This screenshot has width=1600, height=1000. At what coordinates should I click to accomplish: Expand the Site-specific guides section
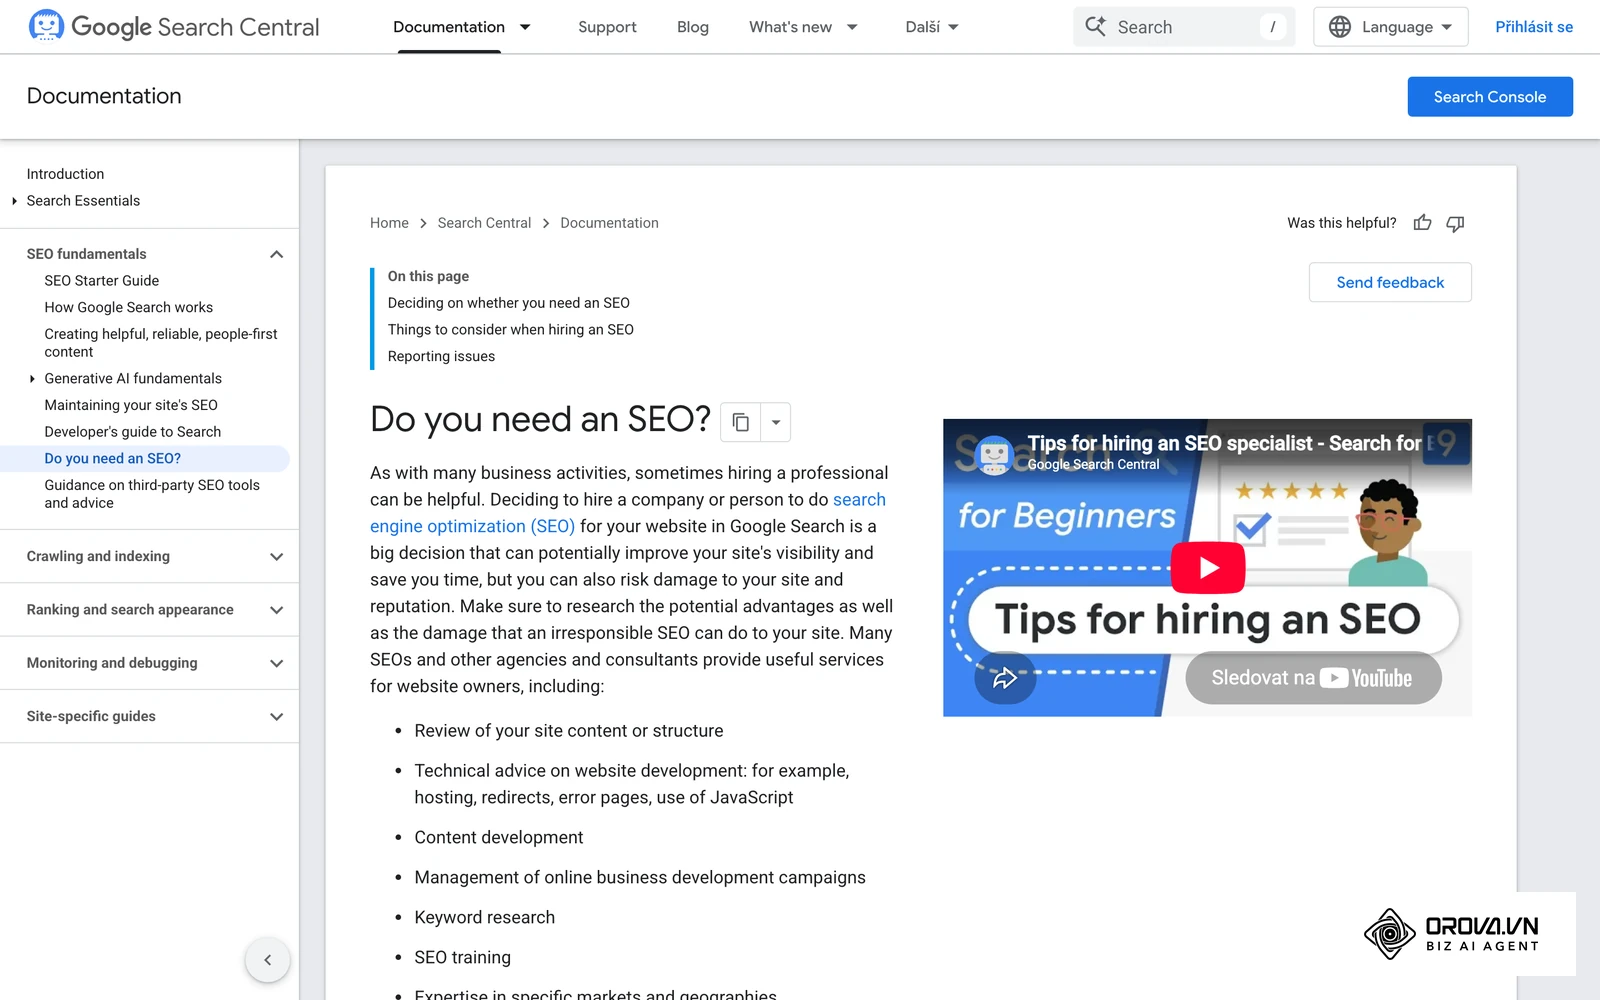pos(277,717)
